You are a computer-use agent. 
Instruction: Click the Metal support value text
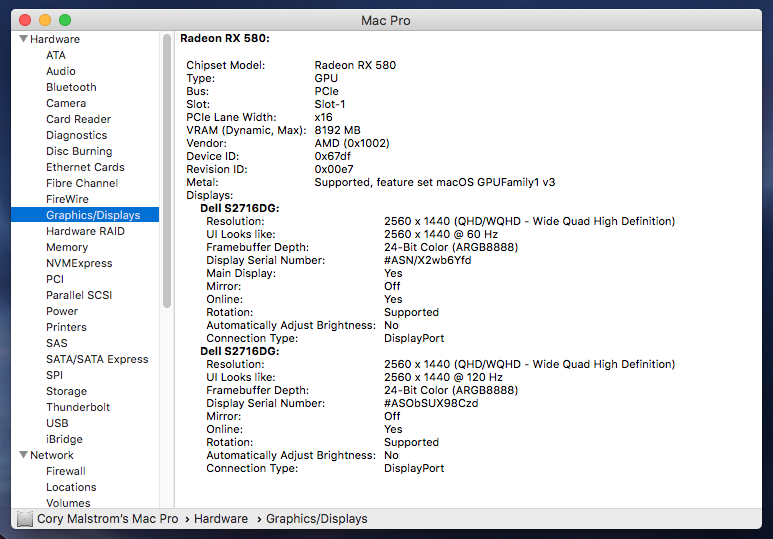tap(435, 182)
